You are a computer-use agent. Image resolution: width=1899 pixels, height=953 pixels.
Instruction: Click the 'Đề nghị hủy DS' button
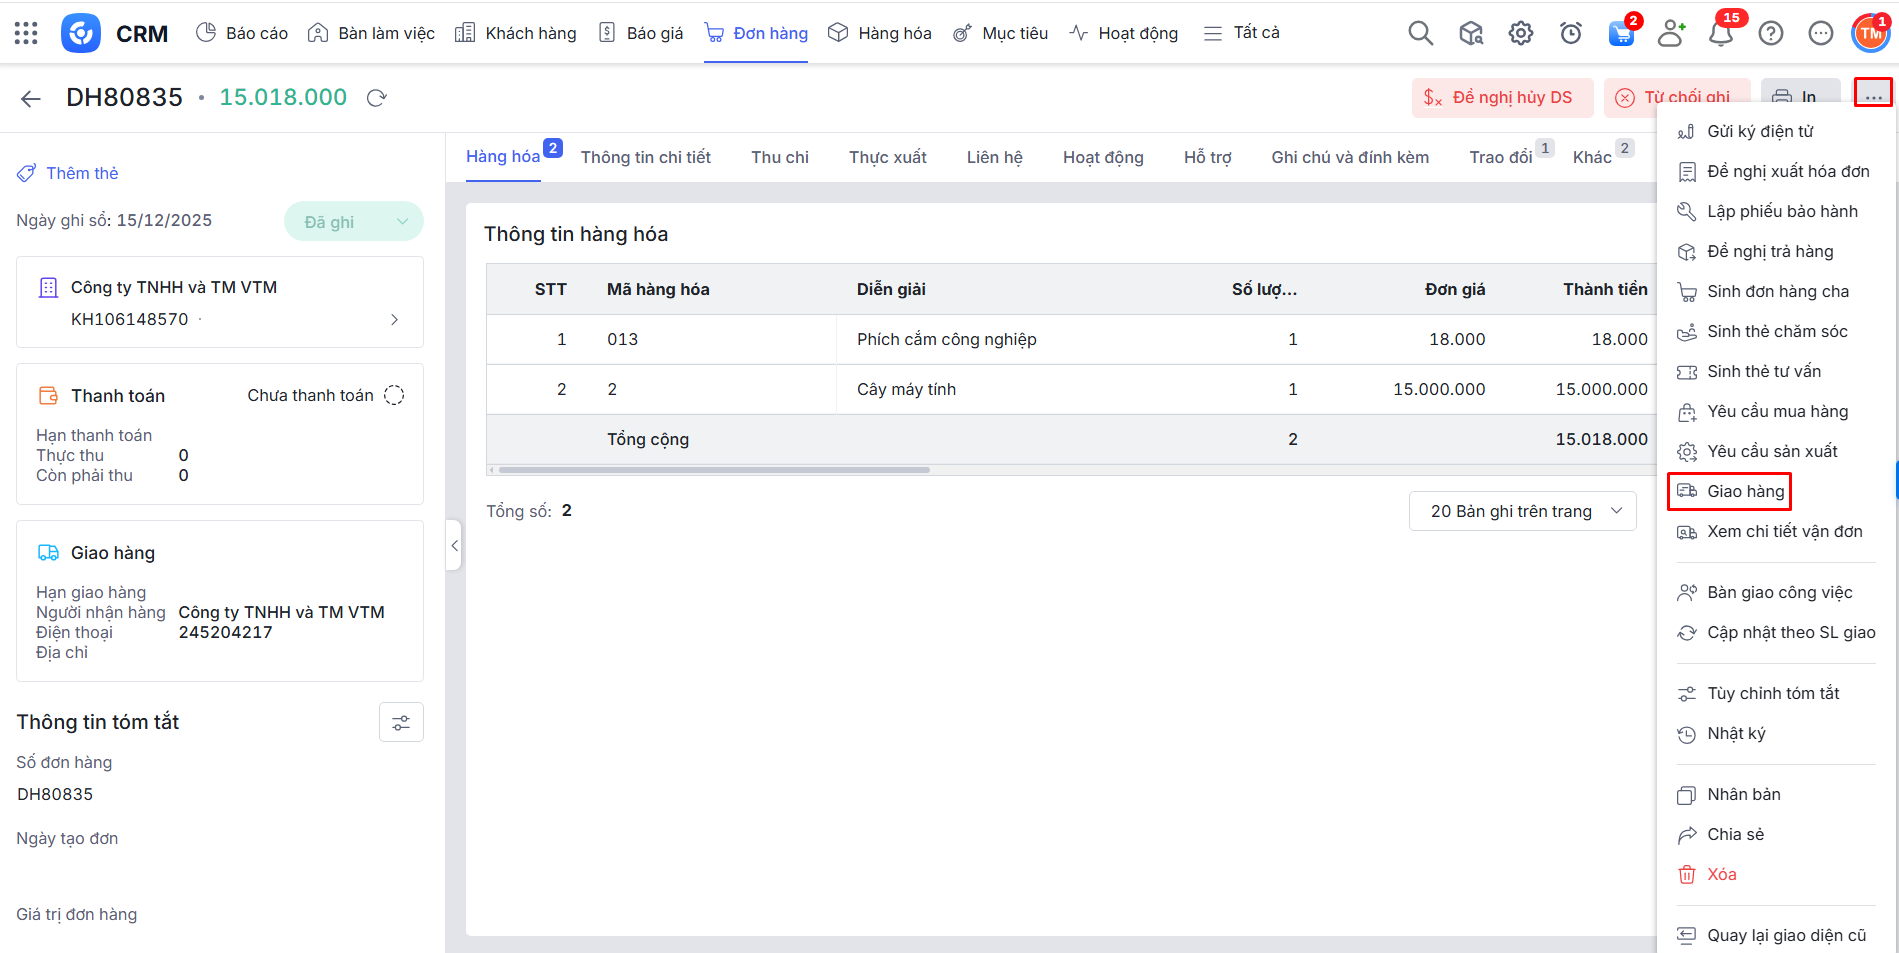(x=1498, y=98)
